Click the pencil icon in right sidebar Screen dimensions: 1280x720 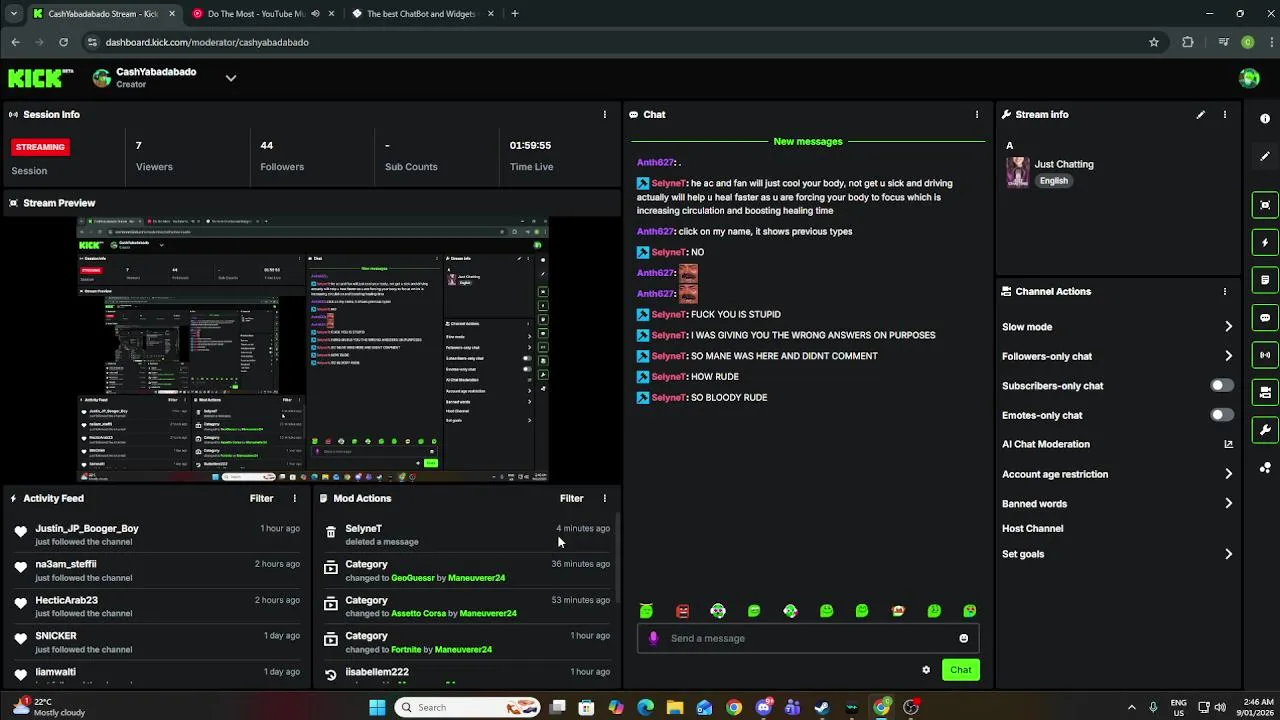tap(1265, 156)
